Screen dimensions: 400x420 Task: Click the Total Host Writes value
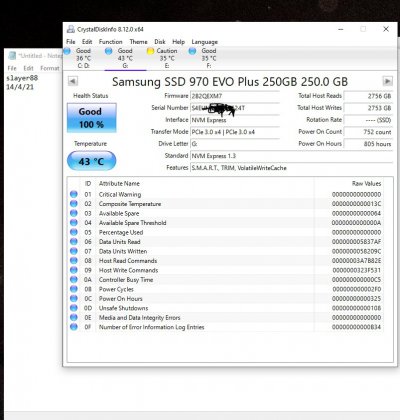tap(368, 108)
